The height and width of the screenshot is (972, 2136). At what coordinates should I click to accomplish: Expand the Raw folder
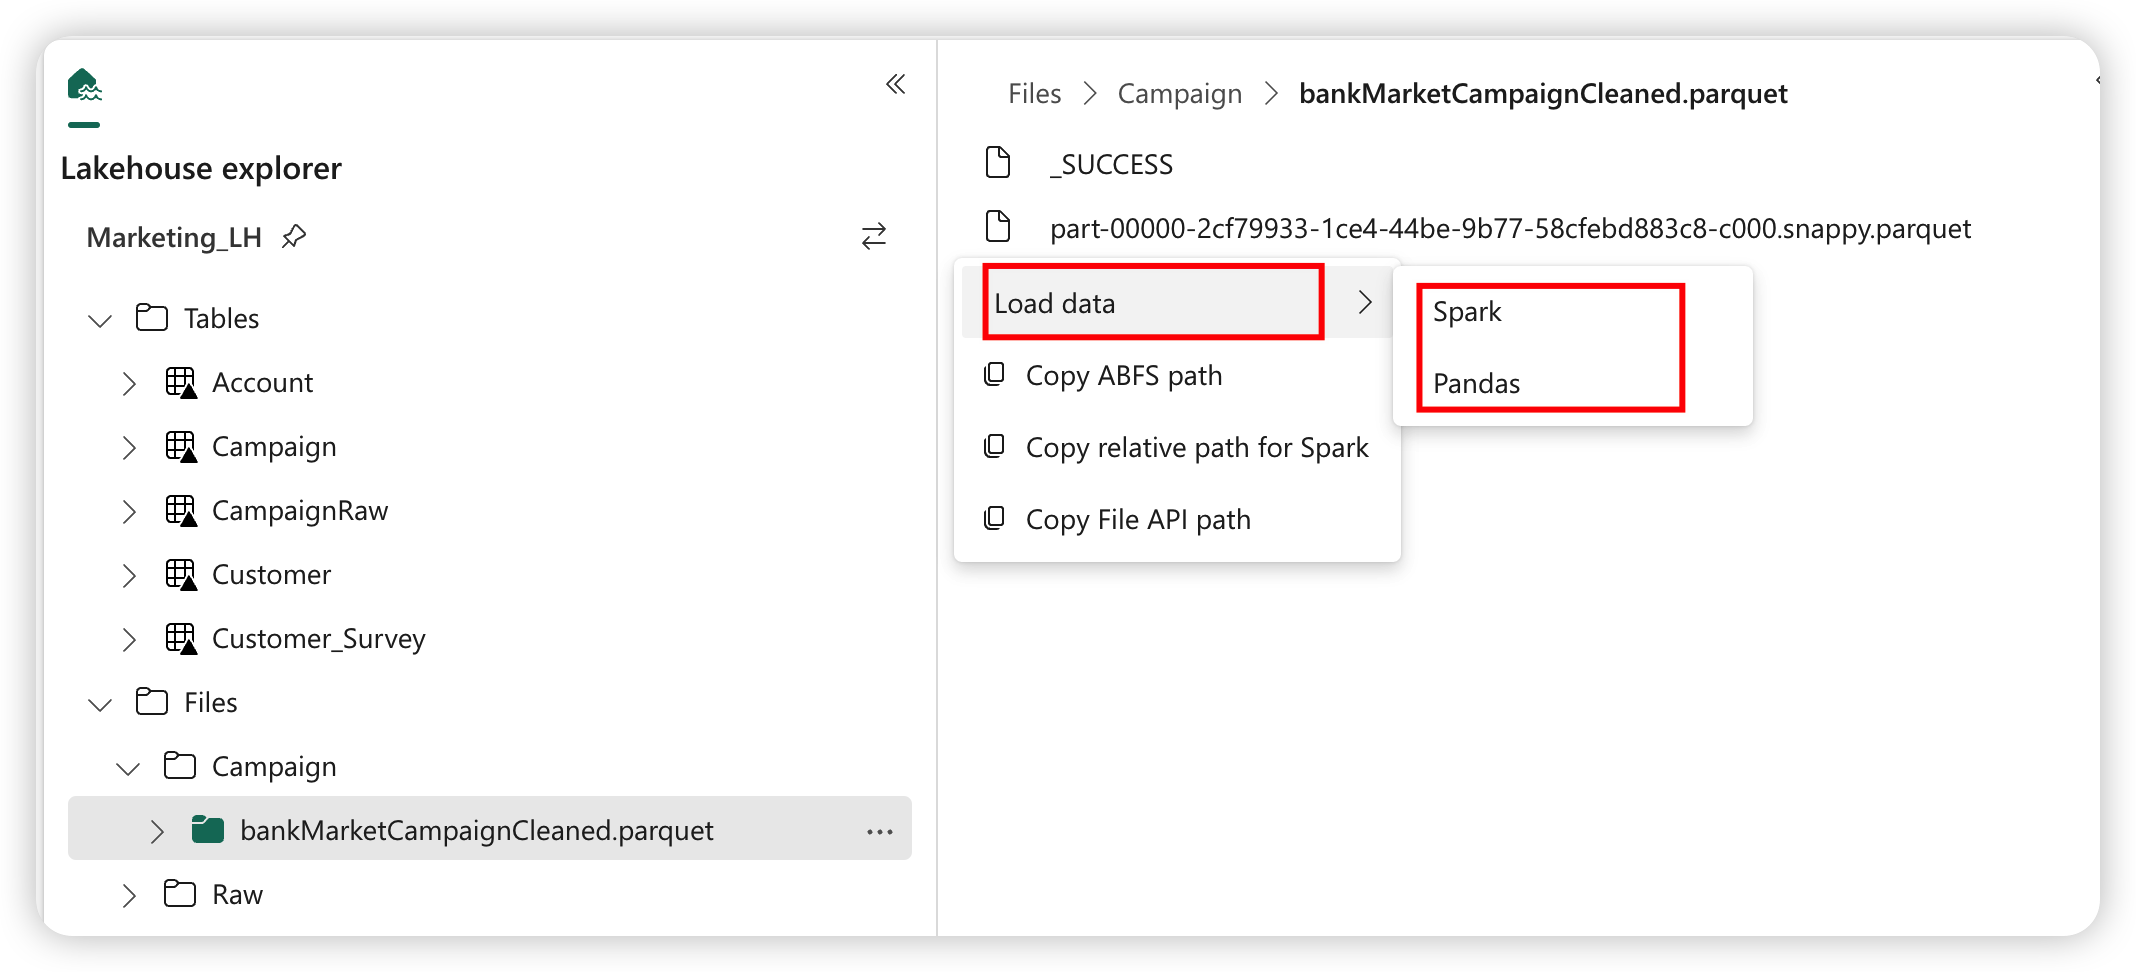click(129, 895)
